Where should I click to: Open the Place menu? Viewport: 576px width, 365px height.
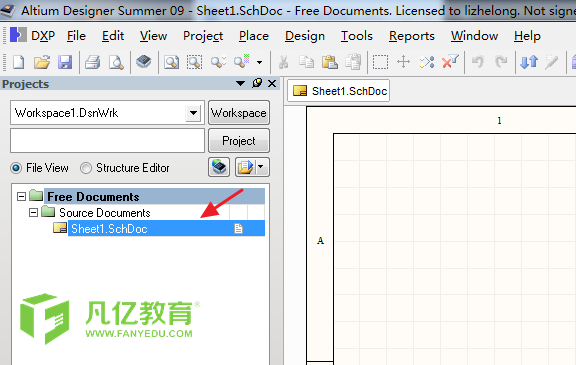point(254,36)
